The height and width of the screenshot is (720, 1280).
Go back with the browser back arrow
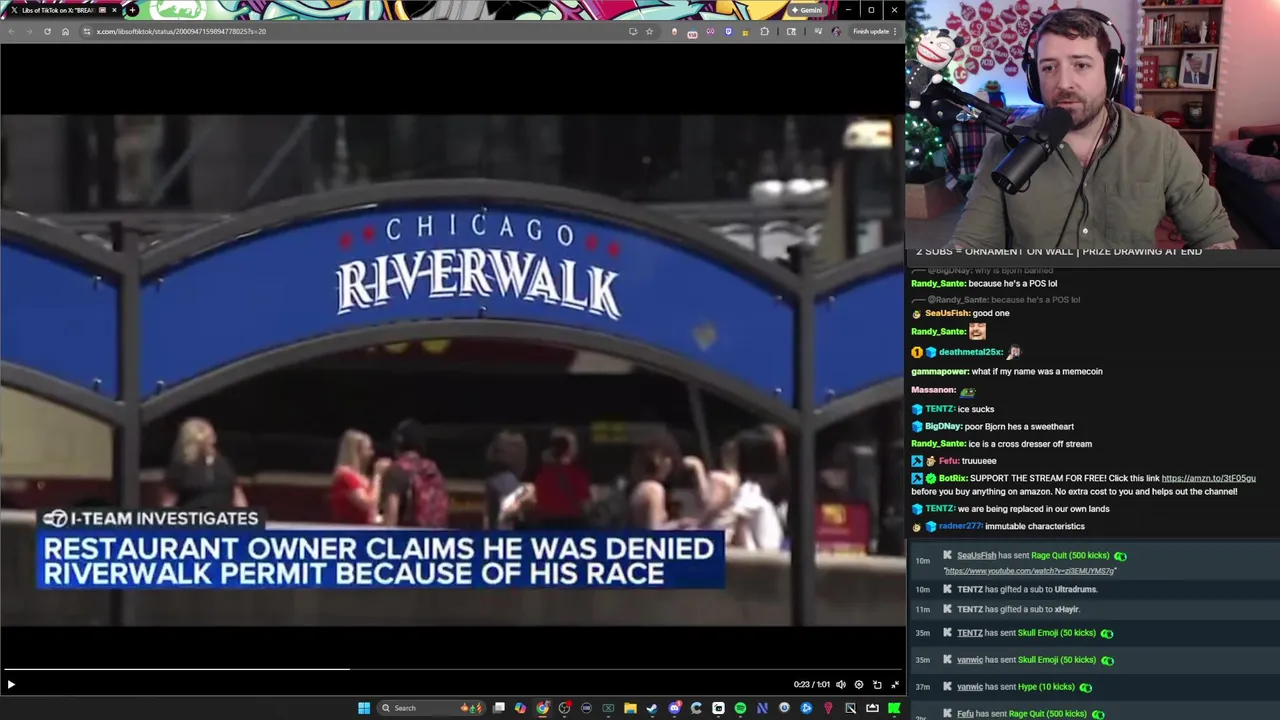(11, 31)
